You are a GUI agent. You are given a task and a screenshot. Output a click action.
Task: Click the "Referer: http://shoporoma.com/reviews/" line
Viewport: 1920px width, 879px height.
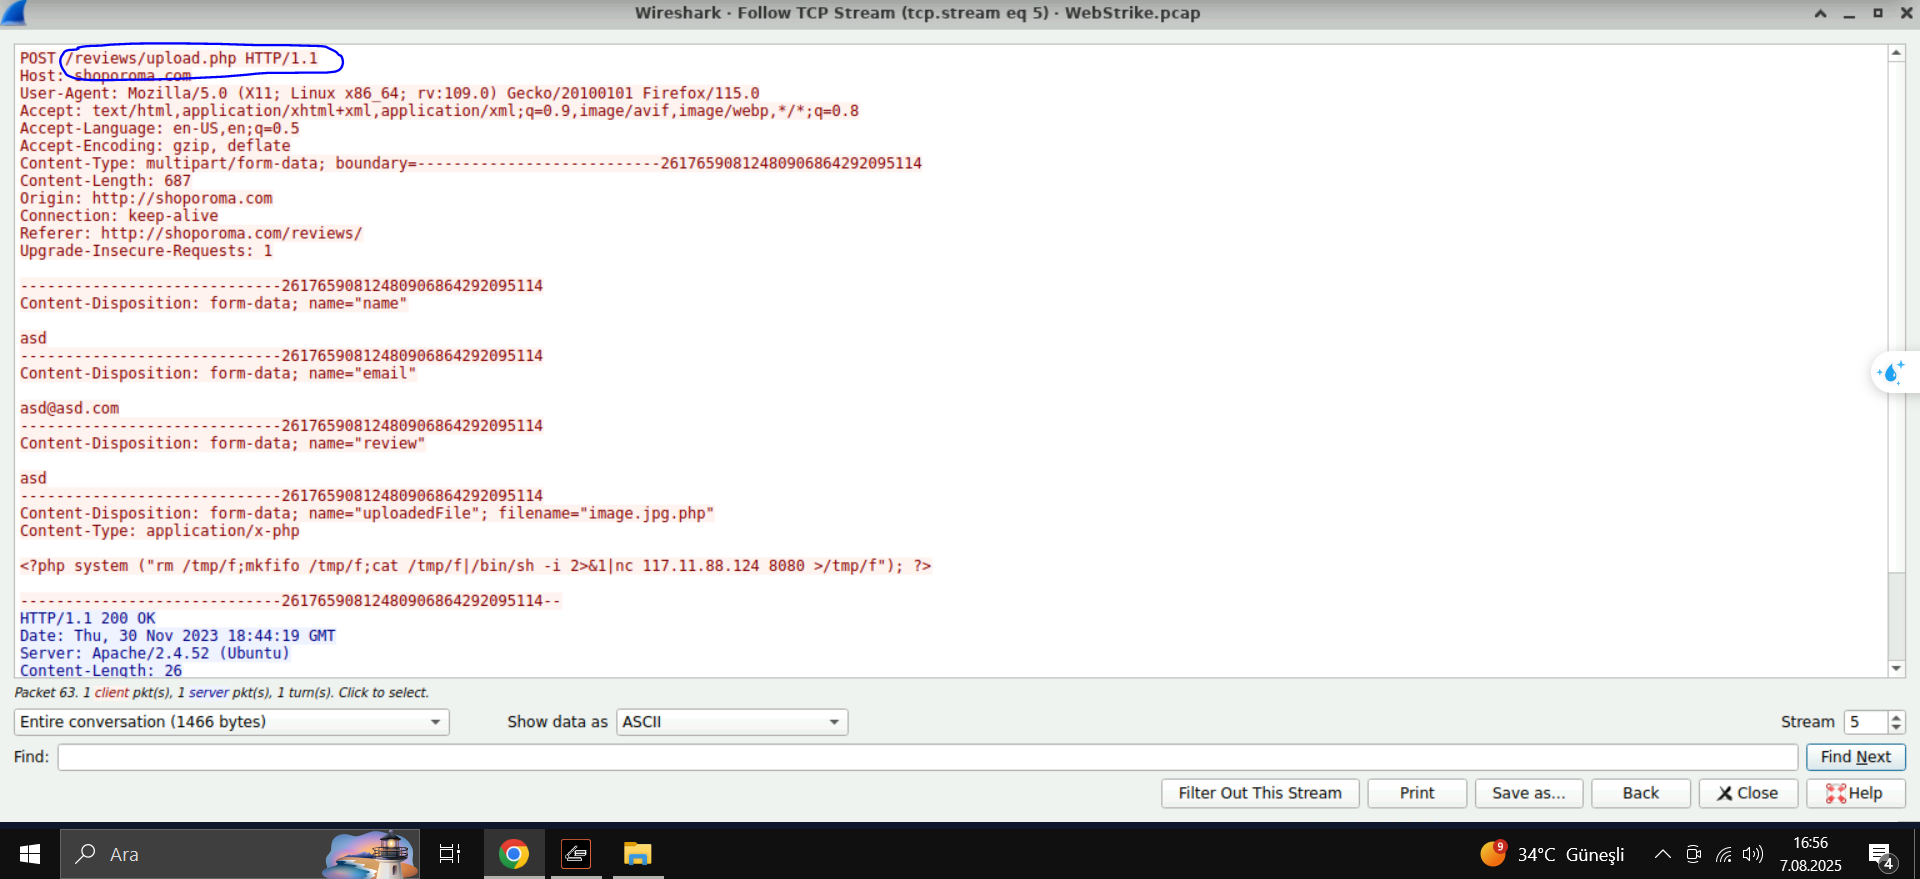(x=191, y=233)
